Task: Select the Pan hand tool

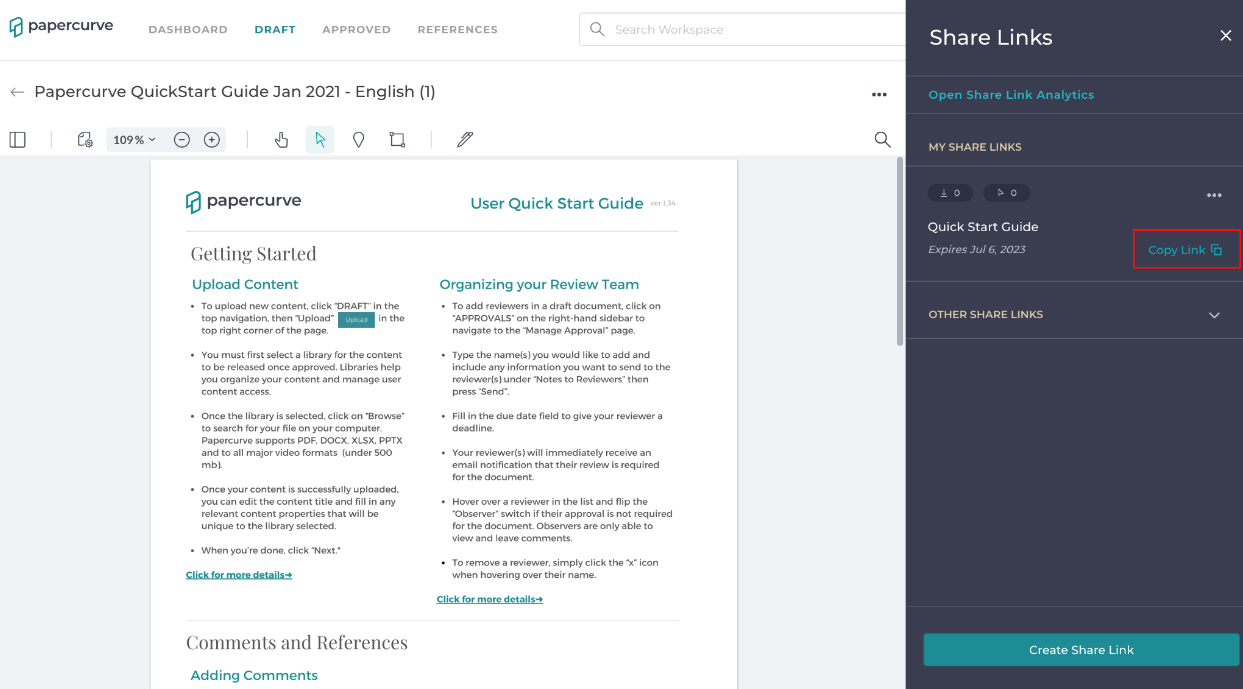Action: [x=282, y=140]
